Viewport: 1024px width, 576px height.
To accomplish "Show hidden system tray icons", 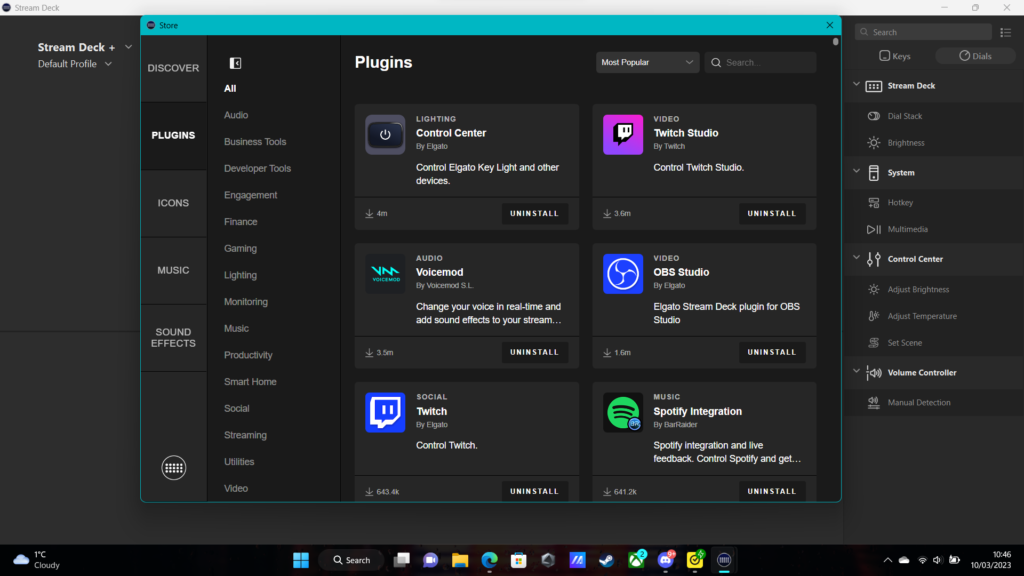I will pos(888,560).
